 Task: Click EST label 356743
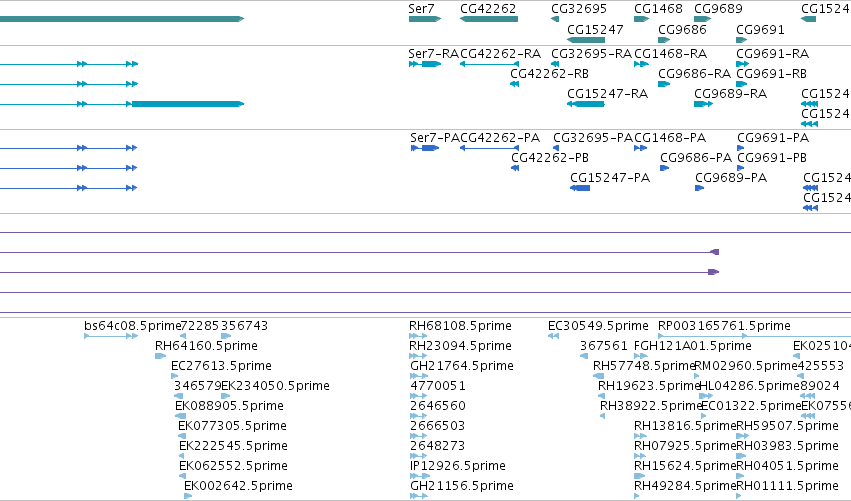(244, 326)
